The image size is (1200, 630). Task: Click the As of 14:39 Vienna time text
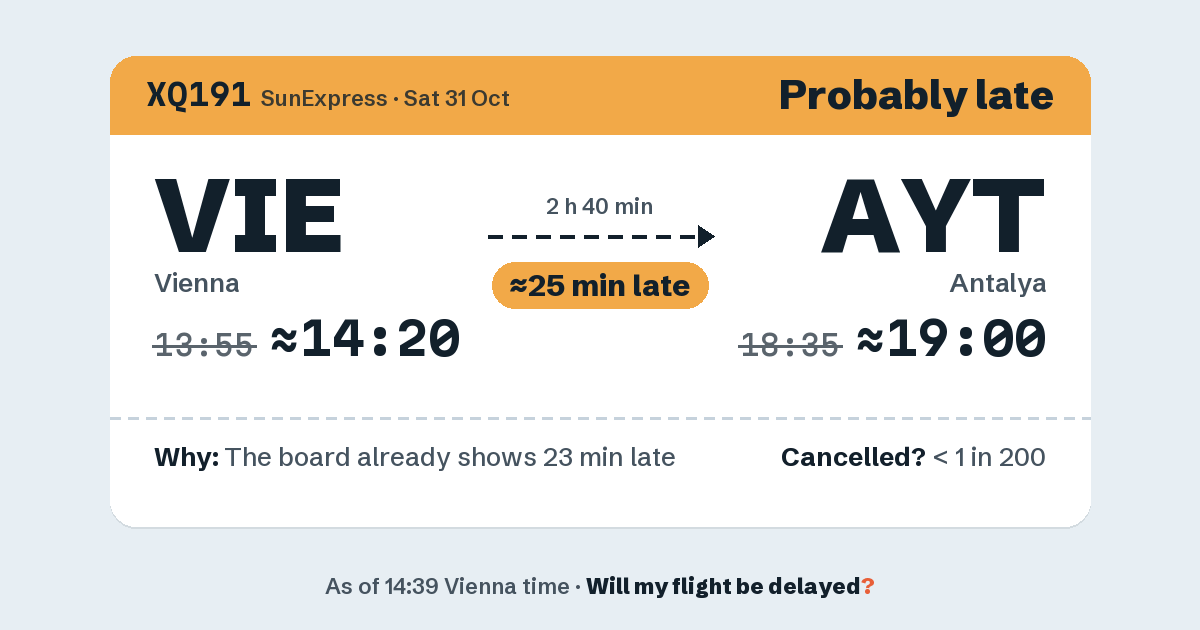coord(447,586)
